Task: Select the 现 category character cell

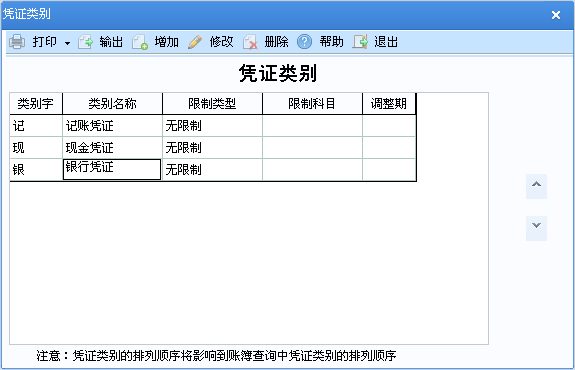Action: (36, 148)
